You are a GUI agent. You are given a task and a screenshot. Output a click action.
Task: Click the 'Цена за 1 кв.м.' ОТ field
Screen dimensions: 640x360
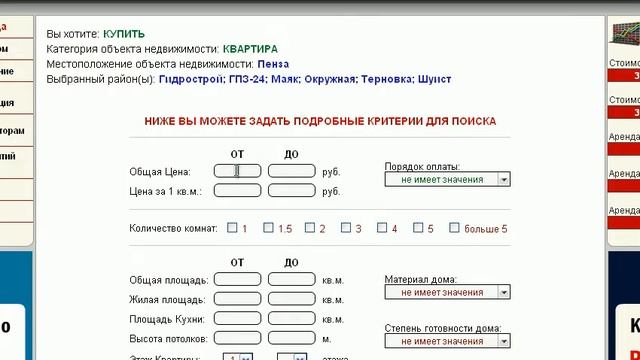(238, 191)
